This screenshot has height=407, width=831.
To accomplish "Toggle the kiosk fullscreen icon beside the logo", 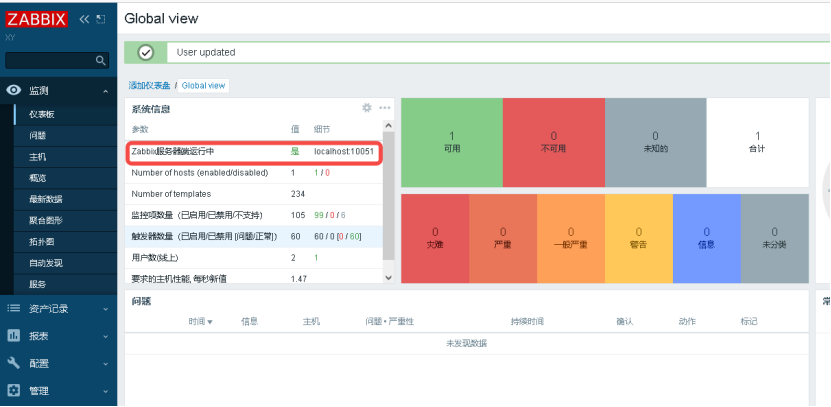I will click(101, 19).
